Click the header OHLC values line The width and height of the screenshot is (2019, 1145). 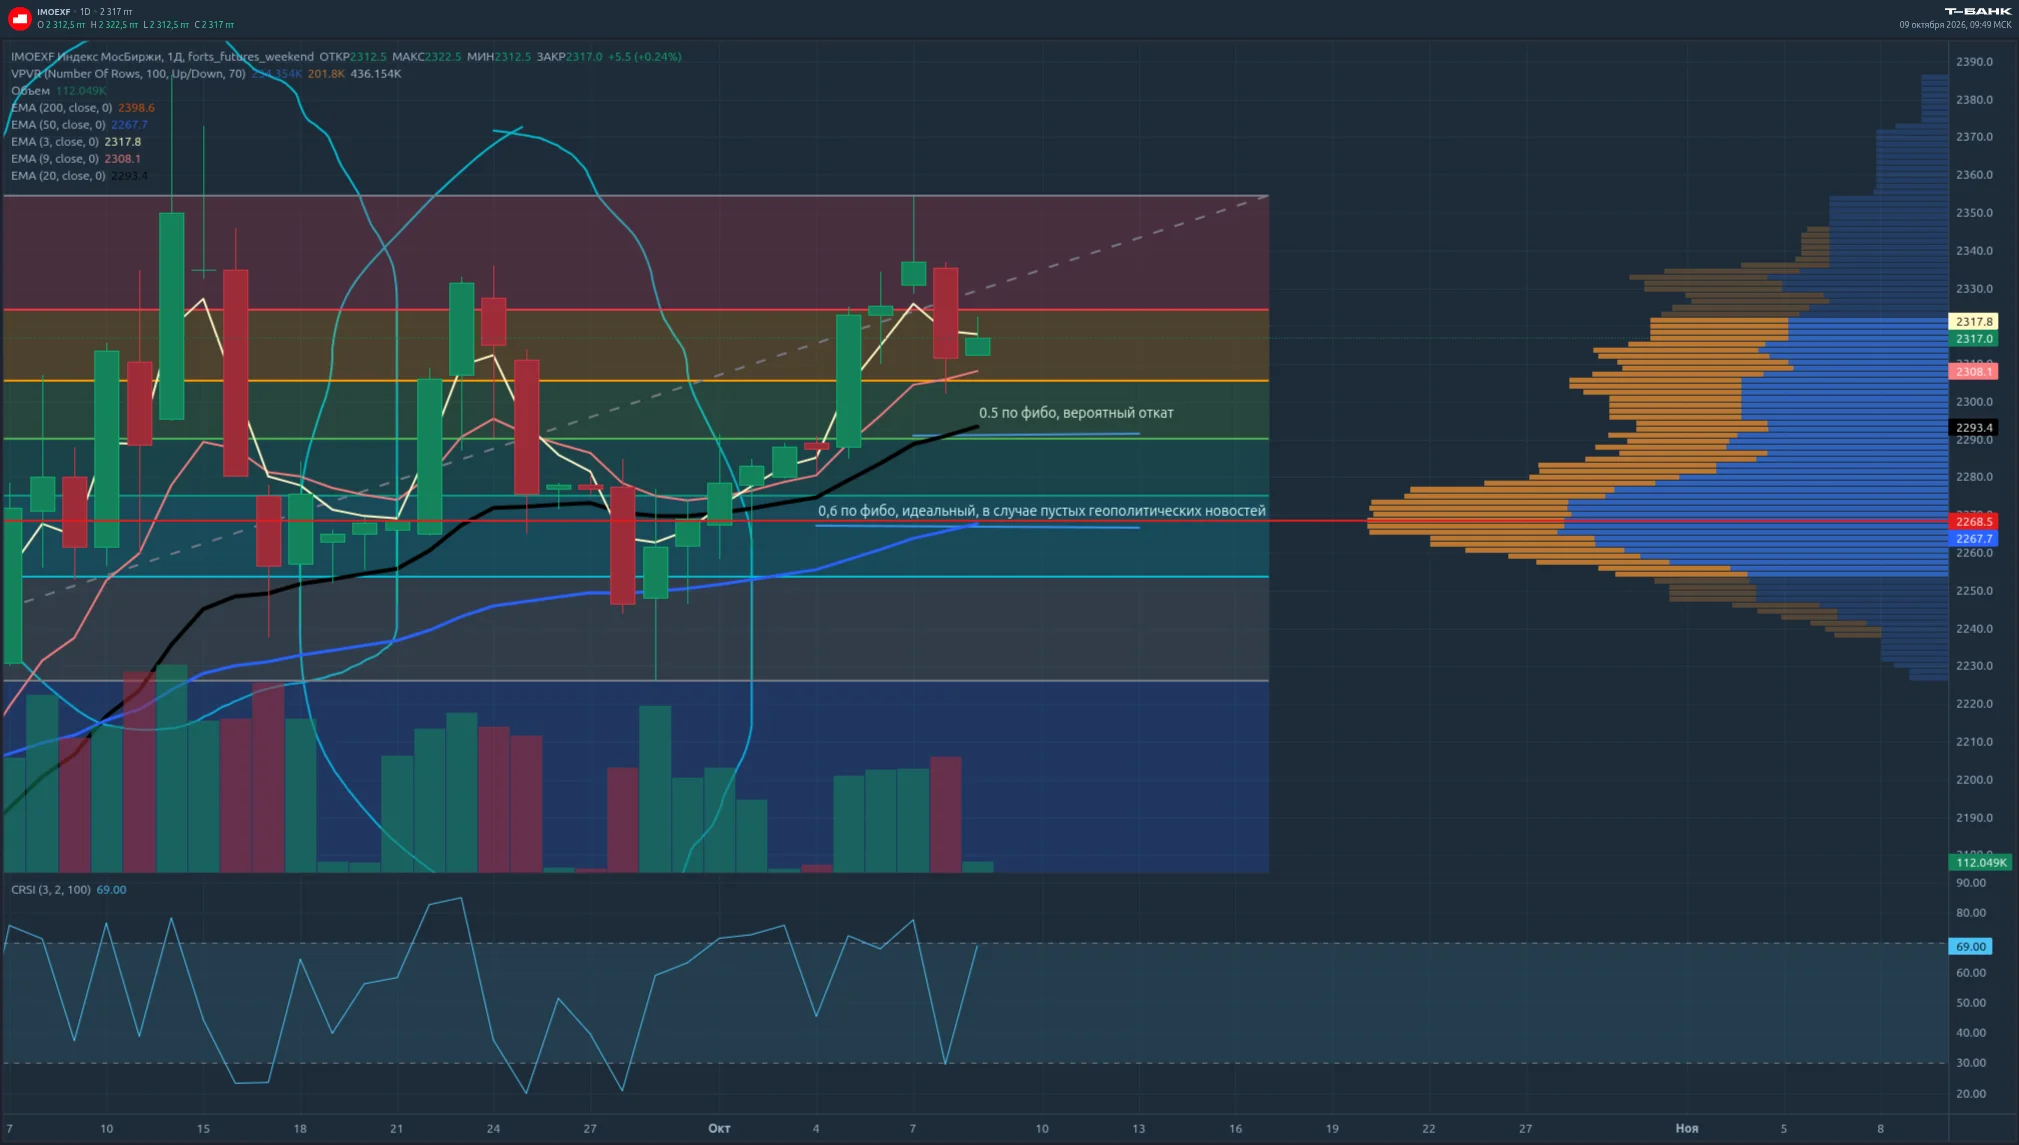[135, 25]
